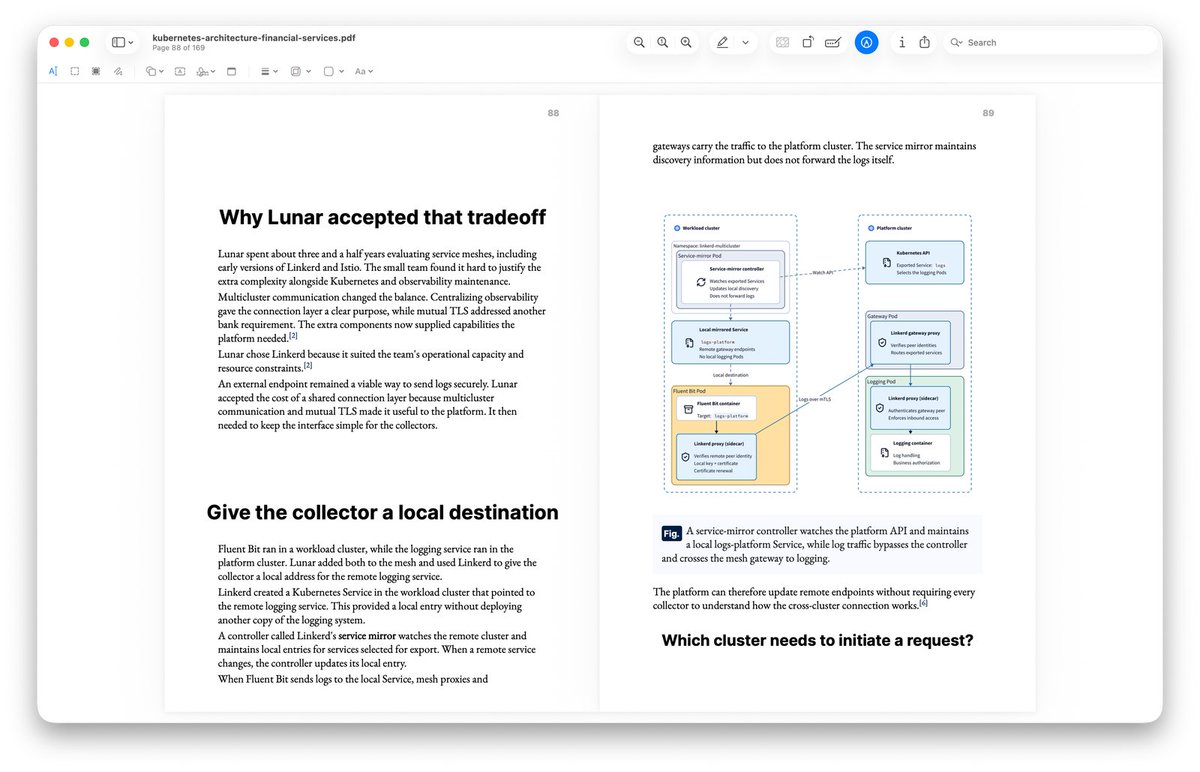Image resolution: width=1200 pixels, height=772 pixels.
Task: Click the 'Platform cluster' diagram label
Action: point(892,228)
